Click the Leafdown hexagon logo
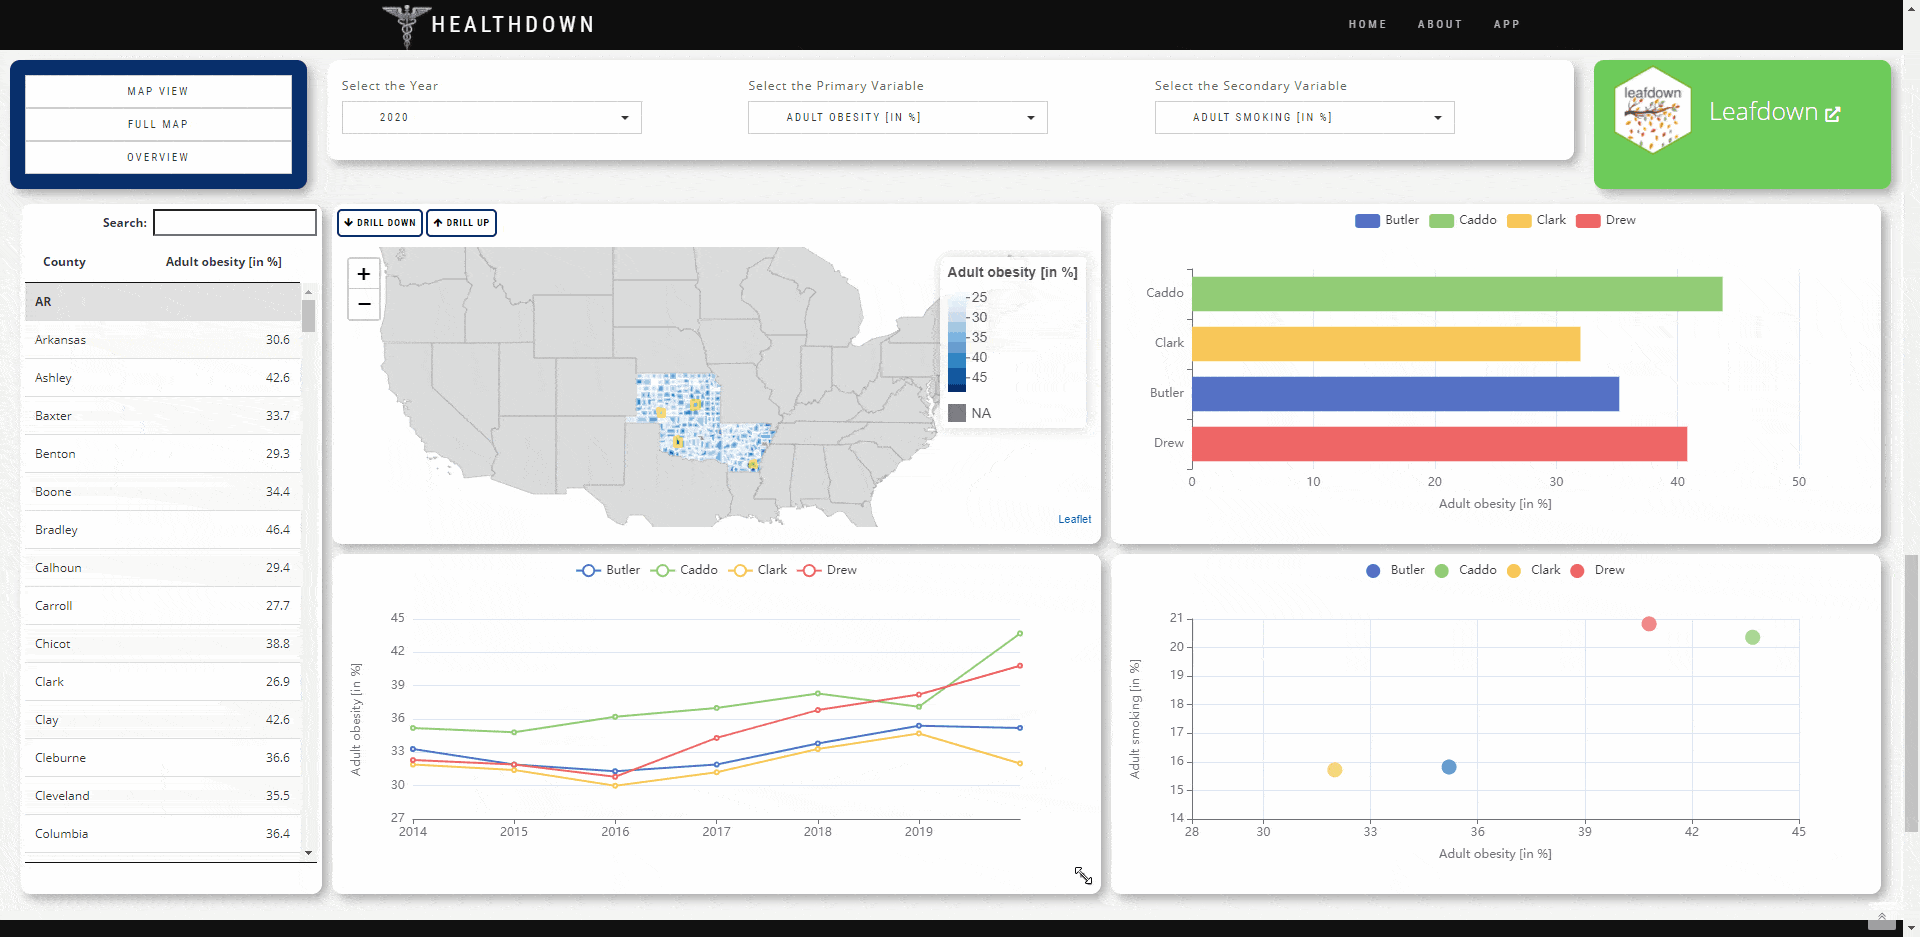The width and height of the screenshot is (1920, 937). click(1652, 110)
